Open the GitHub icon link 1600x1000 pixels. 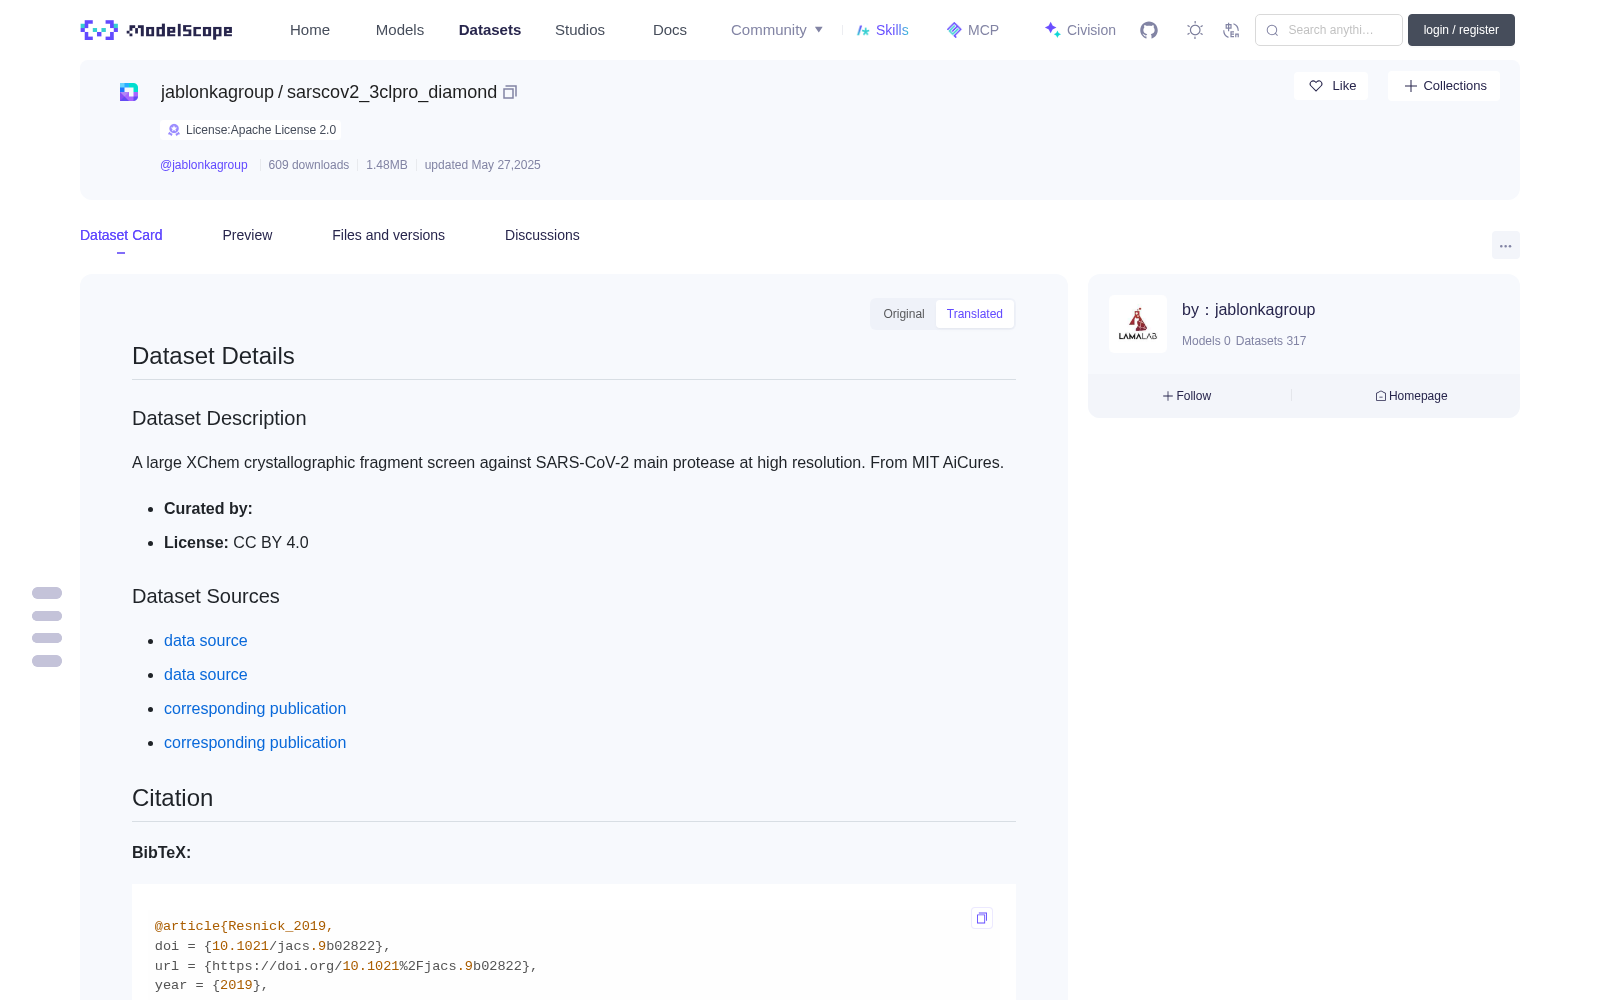click(1149, 30)
